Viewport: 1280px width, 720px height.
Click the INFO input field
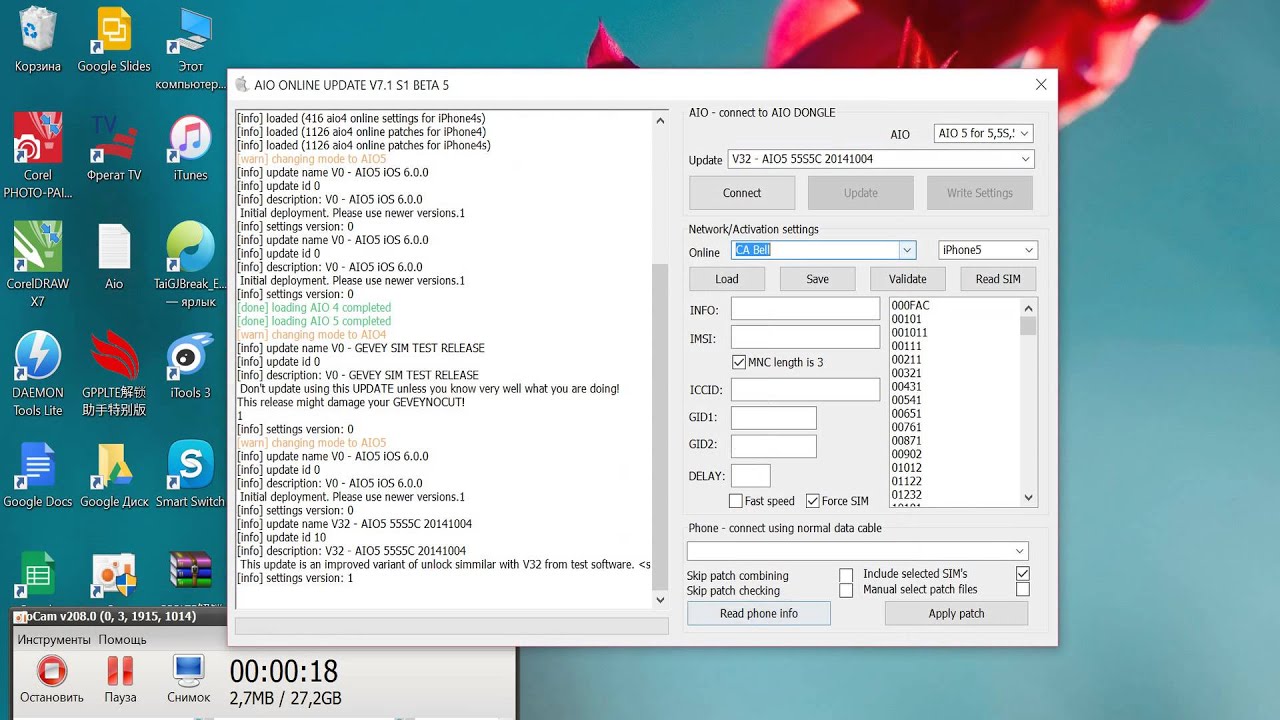pyautogui.click(x=805, y=309)
